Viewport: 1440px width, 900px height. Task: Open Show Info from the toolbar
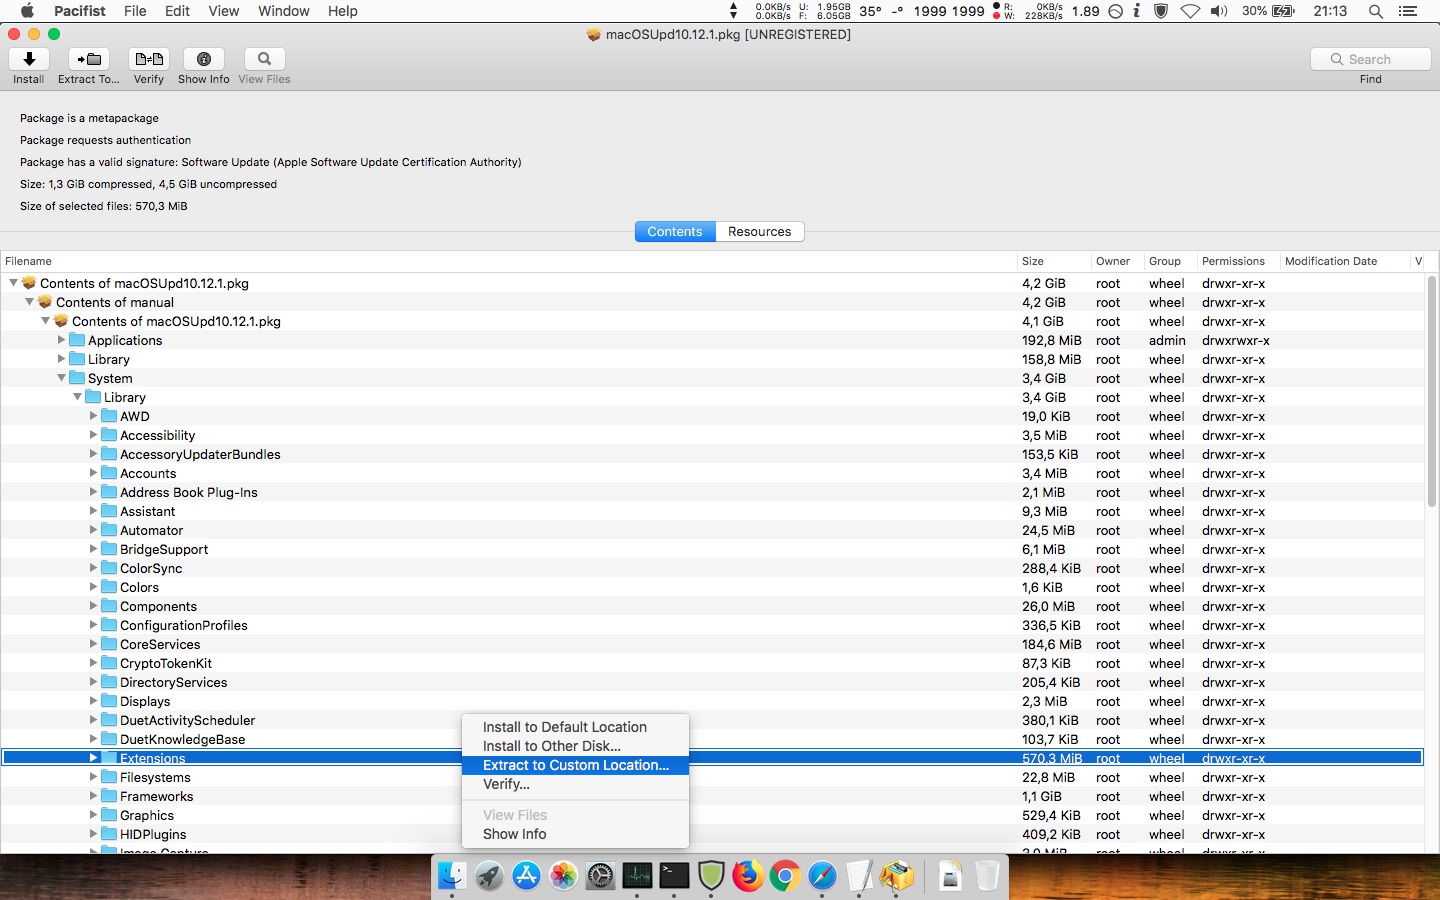tap(204, 59)
